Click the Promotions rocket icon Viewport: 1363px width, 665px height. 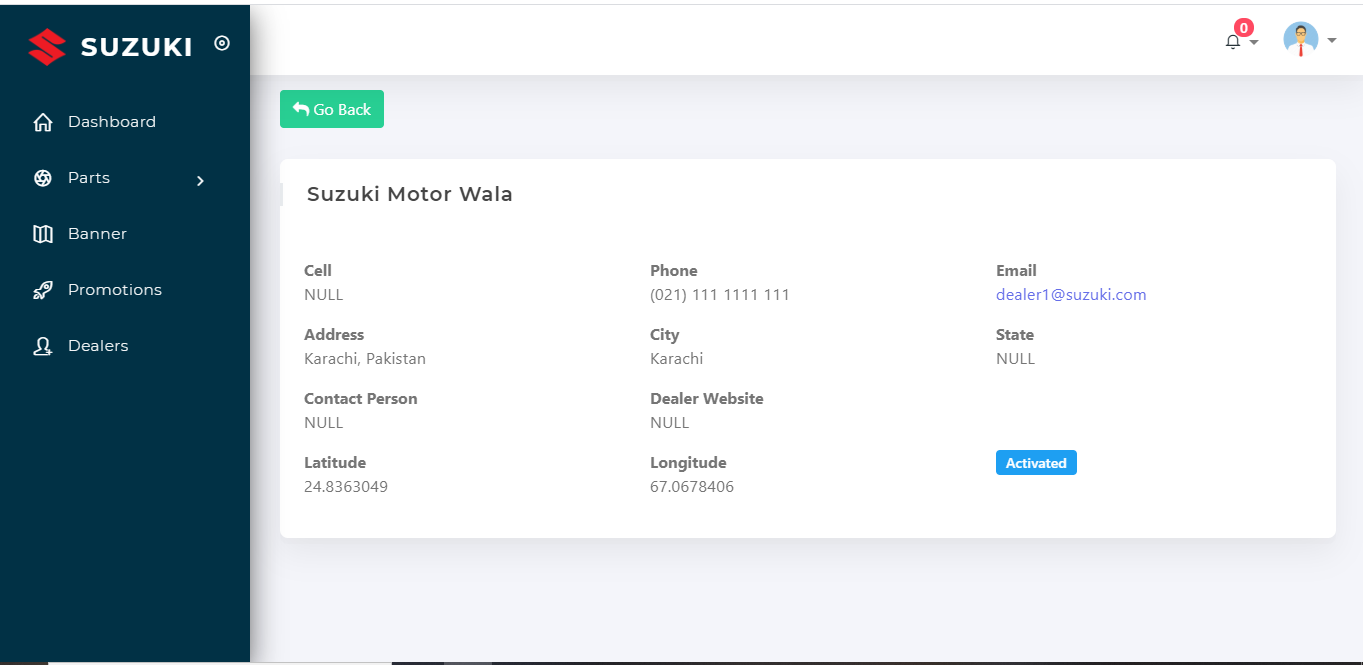43,290
